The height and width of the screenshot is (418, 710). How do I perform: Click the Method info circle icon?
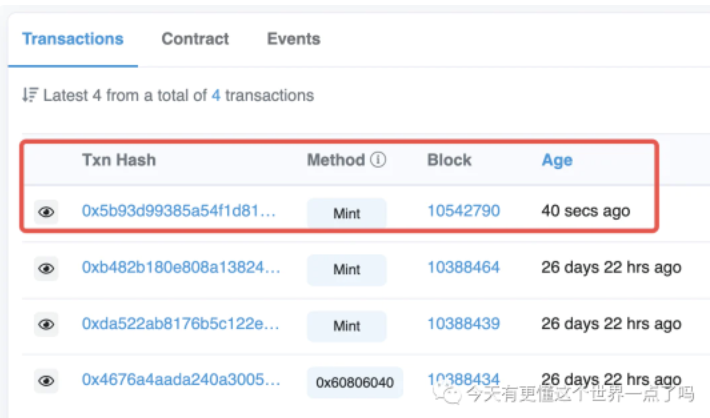pyautogui.click(x=378, y=159)
